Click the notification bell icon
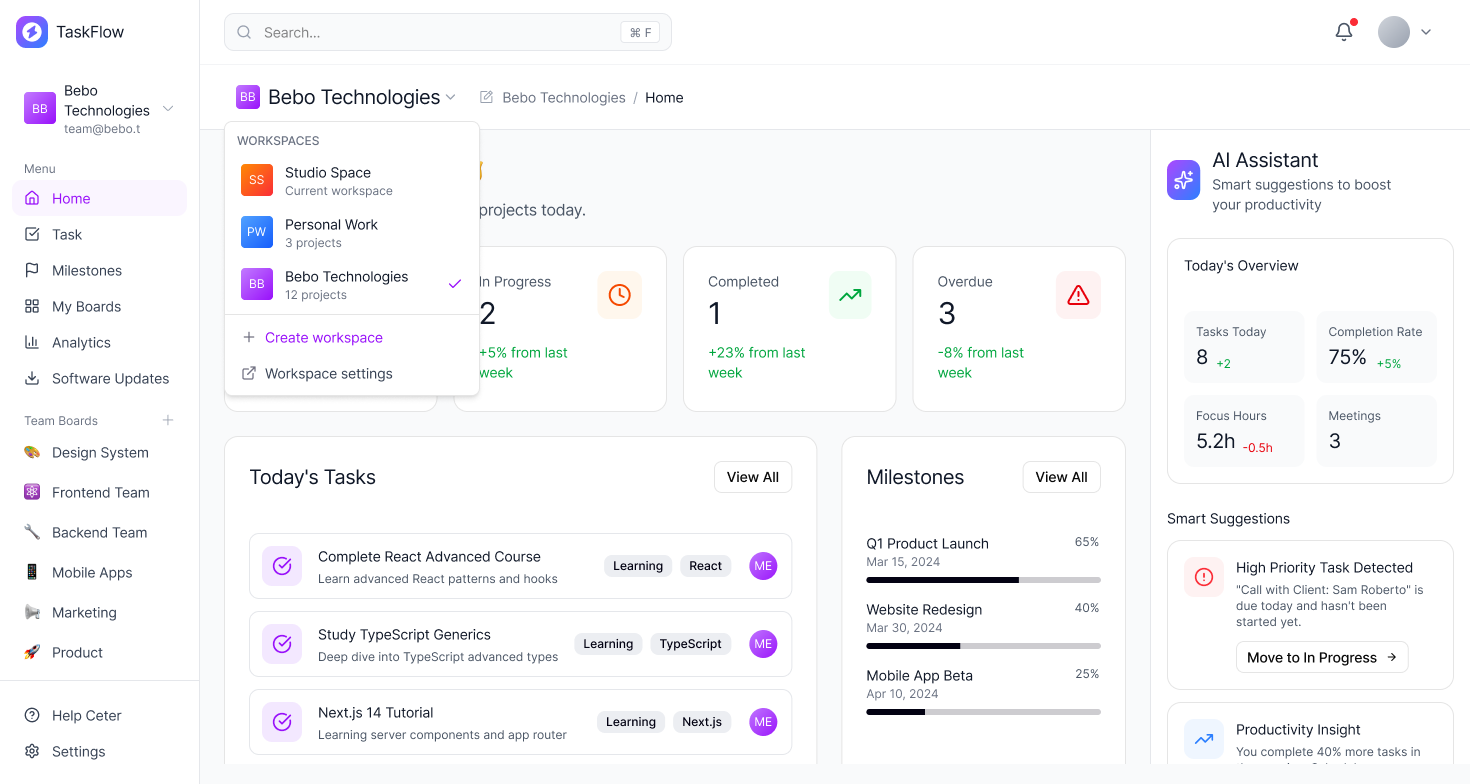Image resolution: width=1470 pixels, height=784 pixels. click(1344, 32)
